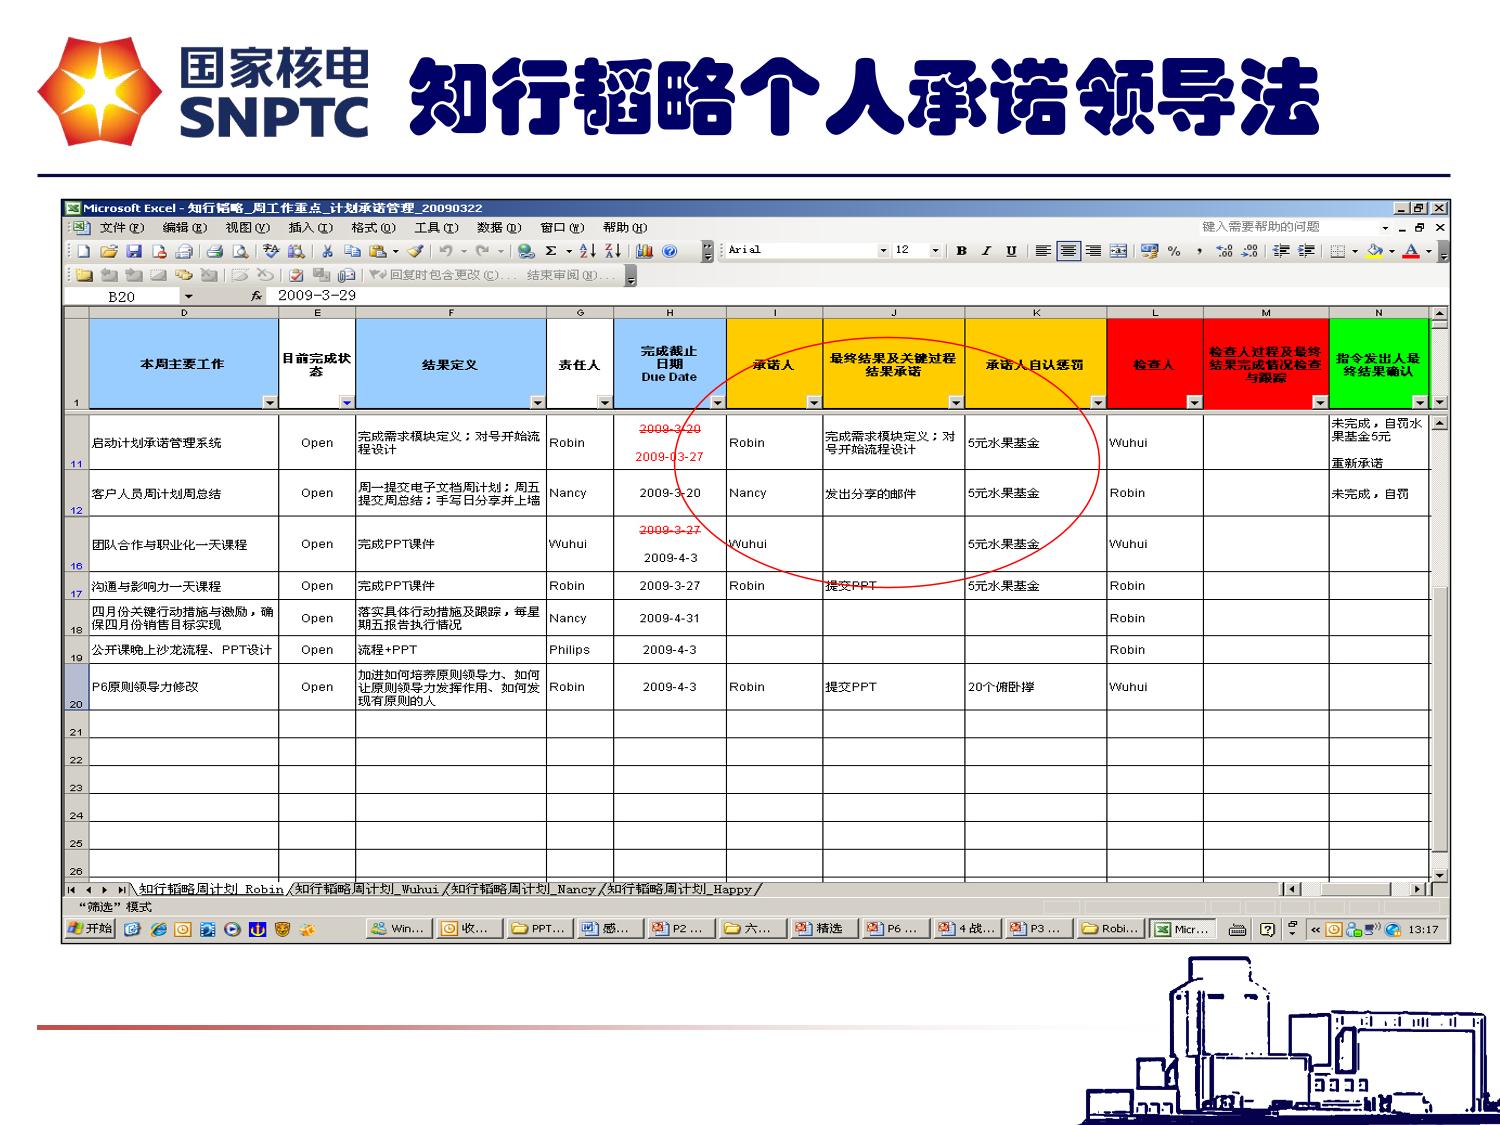The width and height of the screenshot is (1500, 1125).
Task: Switch to 知行韬略周计划_Nancy sheet tab
Action: click(522, 889)
